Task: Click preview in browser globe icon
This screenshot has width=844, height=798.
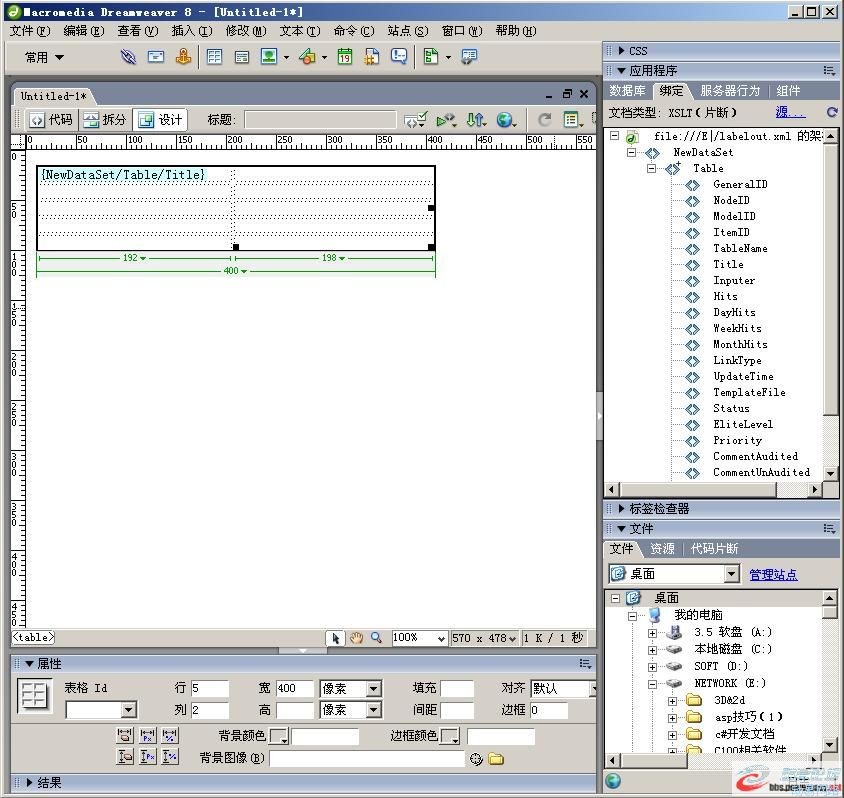Action: (x=505, y=120)
